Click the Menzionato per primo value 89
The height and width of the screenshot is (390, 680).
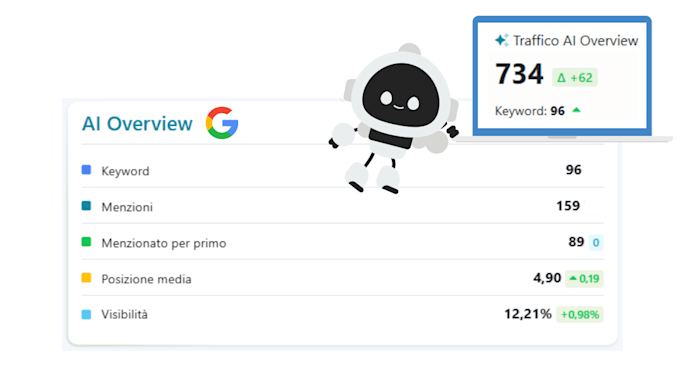point(576,242)
